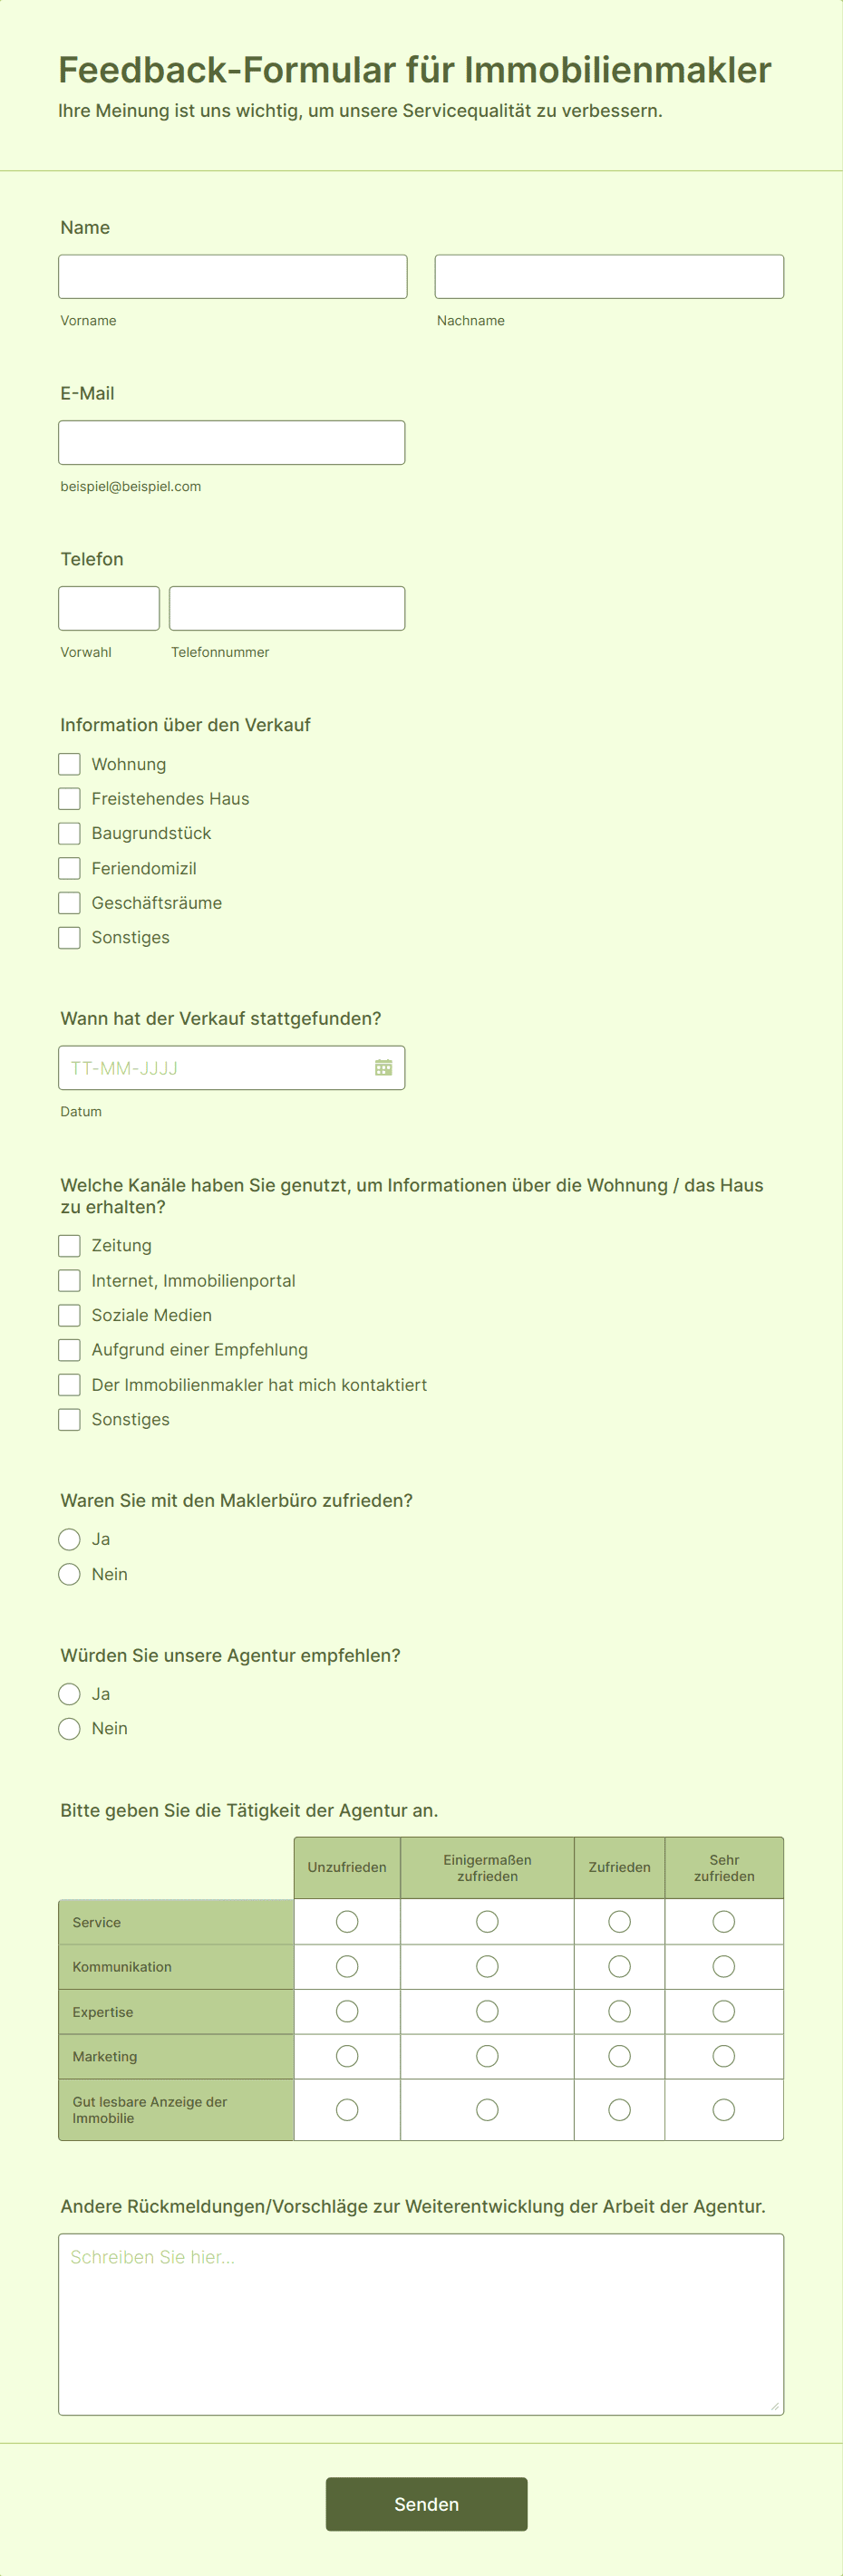
Task: Enable the Baugrundstück checkbox
Action: pyautogui.click(x=69, y=833)
